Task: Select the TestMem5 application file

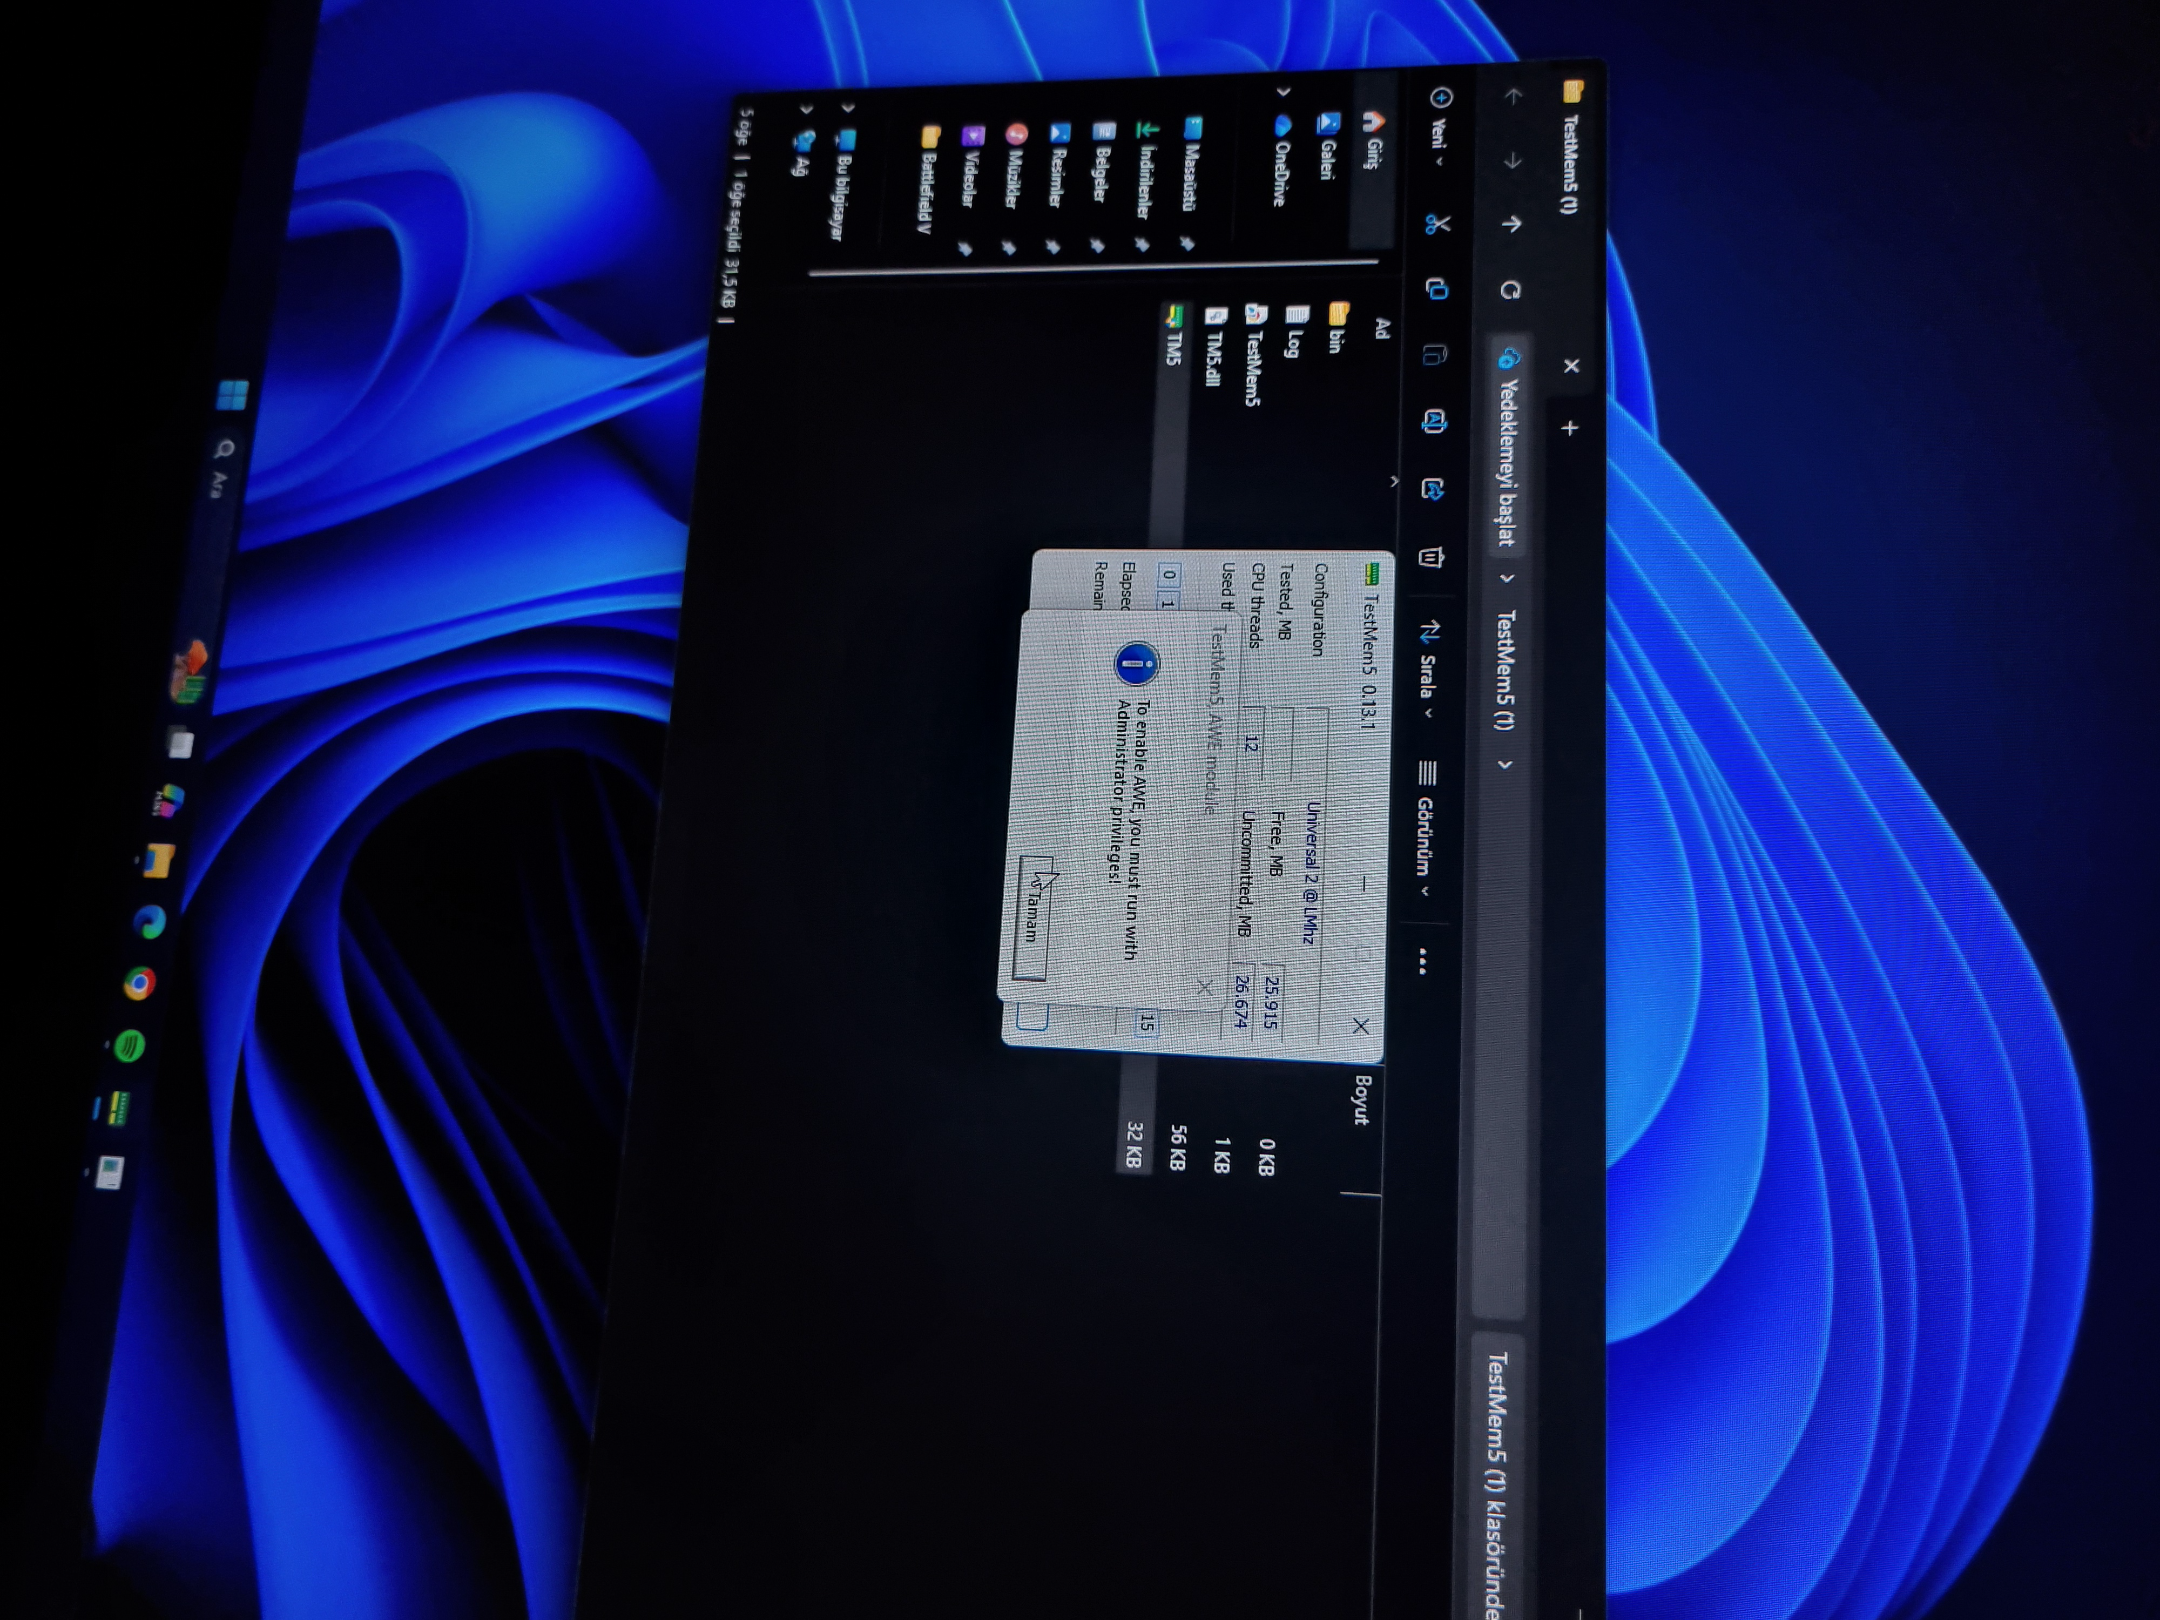Action: (1253, 355)
